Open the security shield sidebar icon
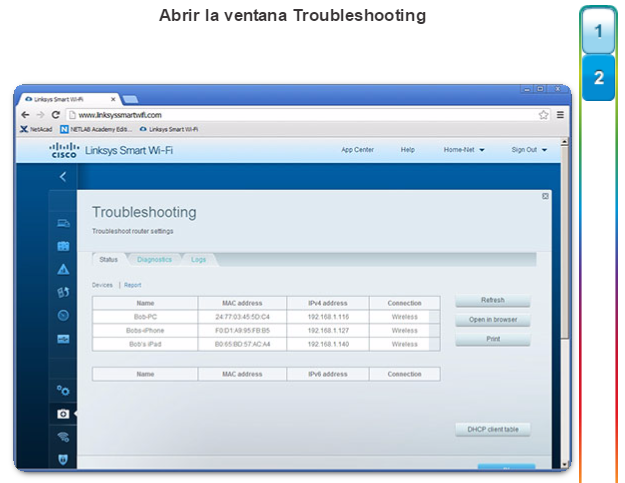 pos(63,459)
